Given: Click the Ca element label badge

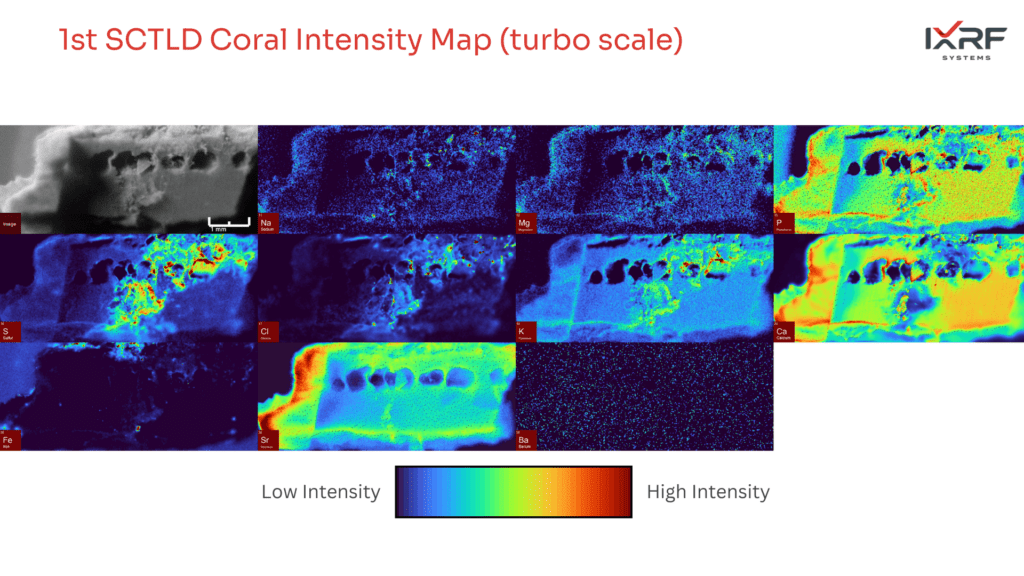Looking at the screenshot, I should (x=784, y=332).
